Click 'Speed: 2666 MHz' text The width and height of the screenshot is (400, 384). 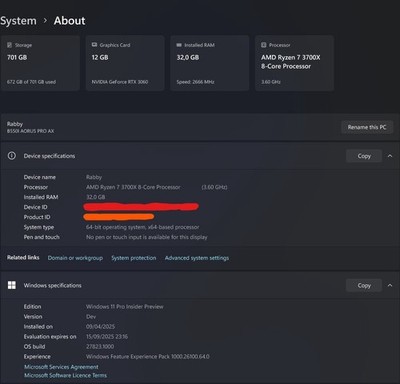pyautogui.click(x=195, y=82)
